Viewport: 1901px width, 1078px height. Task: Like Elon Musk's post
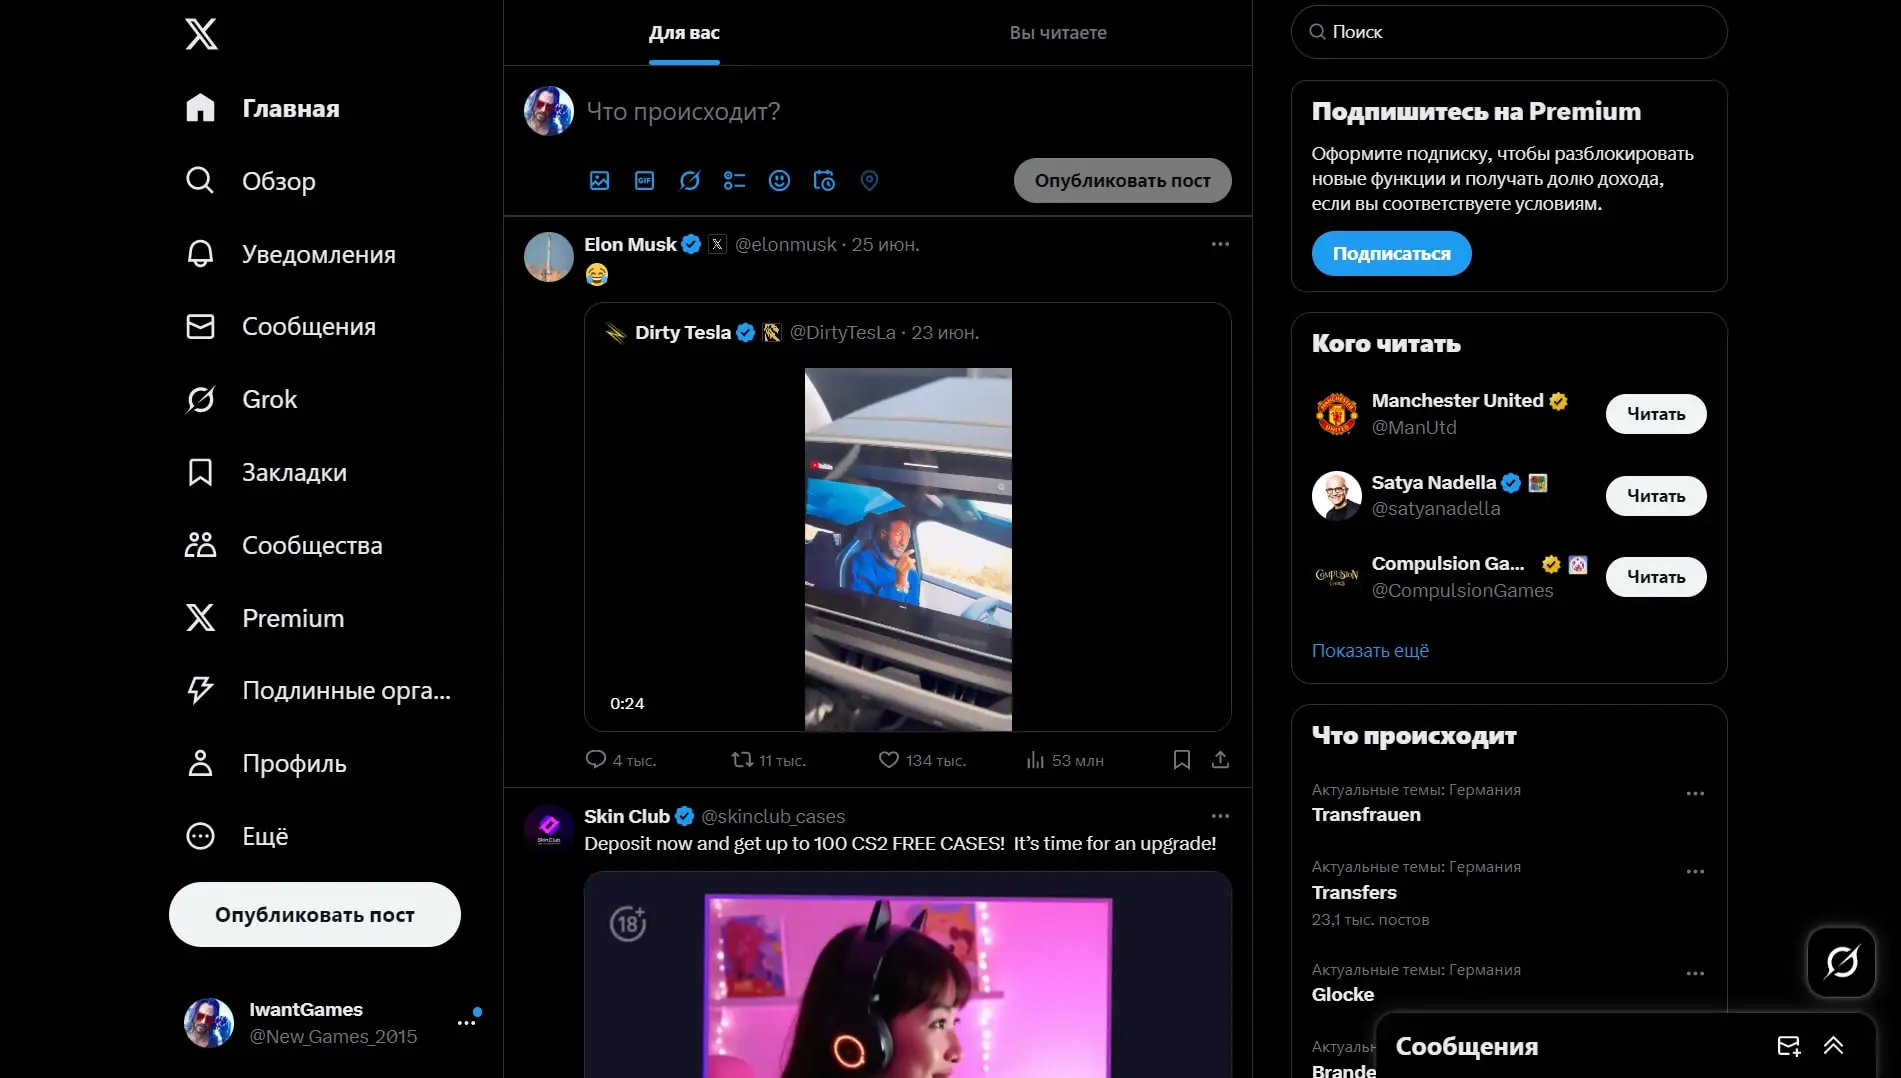point(922,760)
